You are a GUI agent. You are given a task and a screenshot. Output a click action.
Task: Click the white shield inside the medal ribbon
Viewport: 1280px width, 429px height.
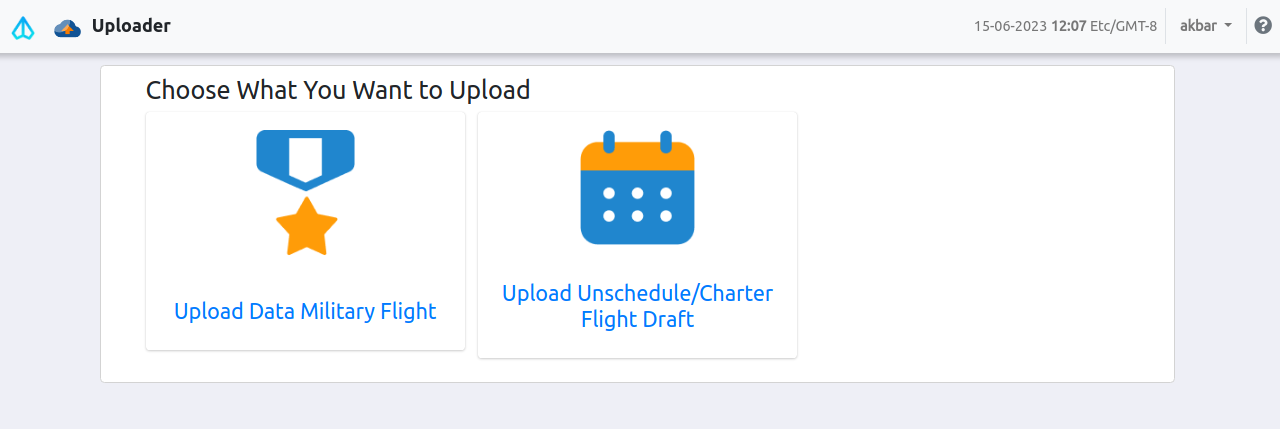[x=305, y=160]
